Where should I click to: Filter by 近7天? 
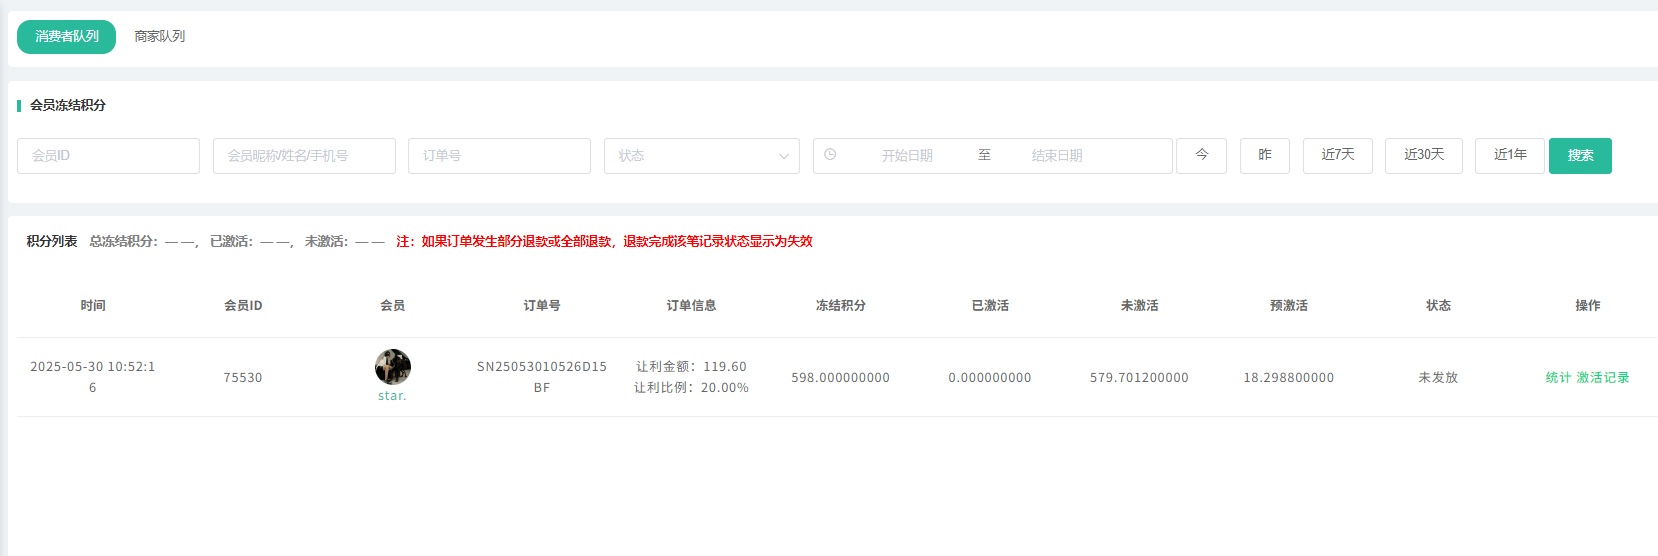[1337, 155]
